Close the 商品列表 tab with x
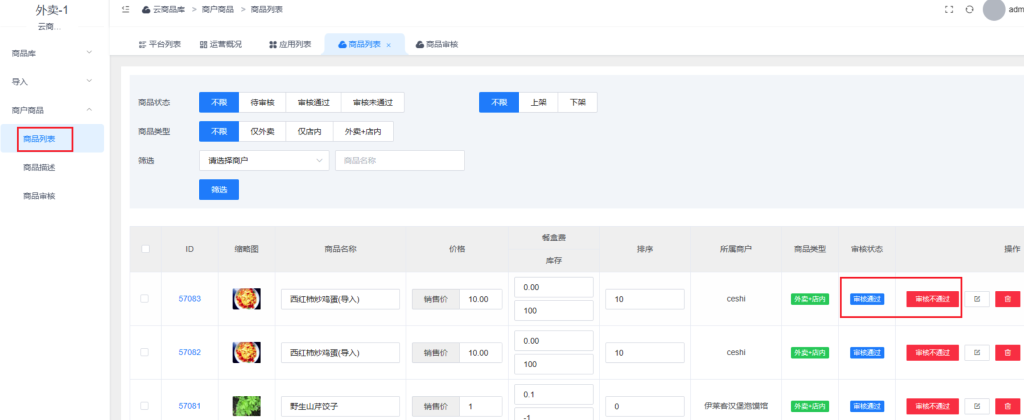Screen dimensions: 1024x420 [x=389, y=45]
